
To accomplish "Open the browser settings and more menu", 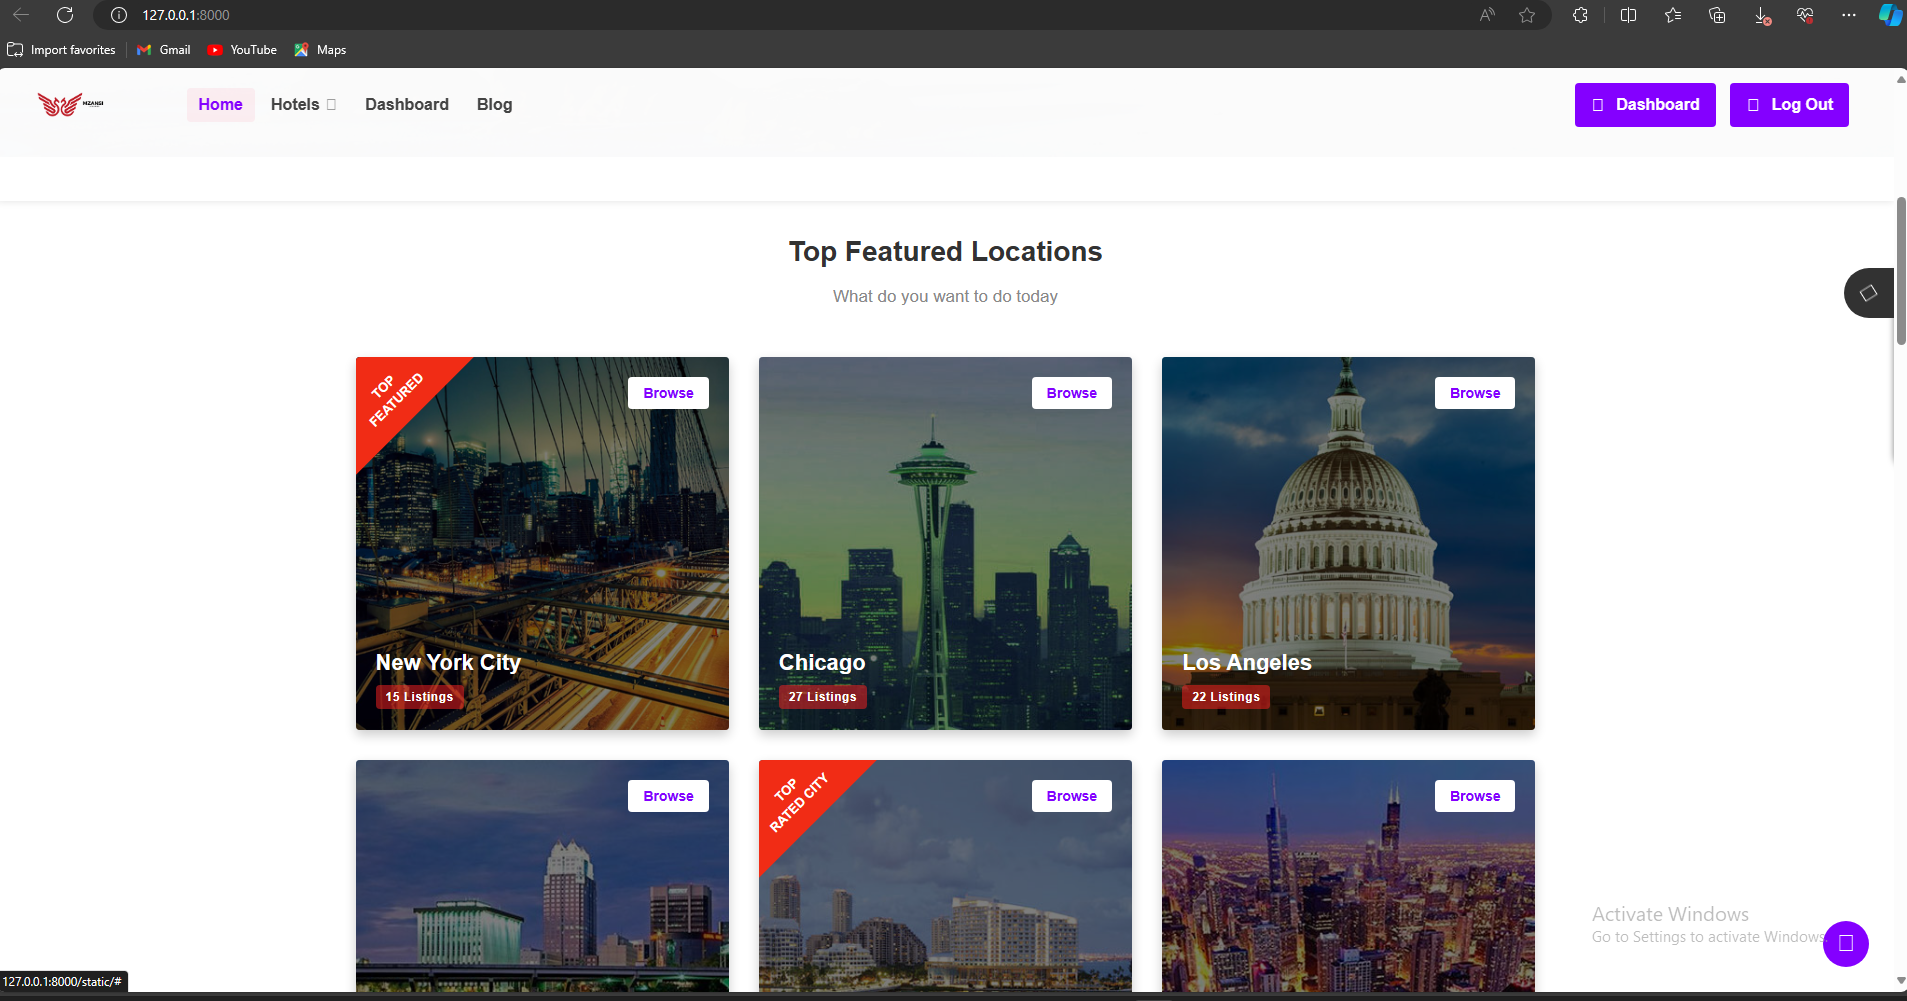I will coord(1849,15).
